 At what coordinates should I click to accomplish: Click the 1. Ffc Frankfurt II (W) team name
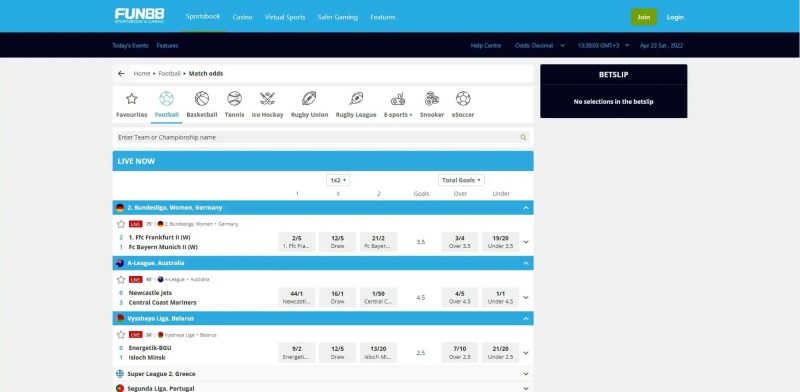pos(159,237)
